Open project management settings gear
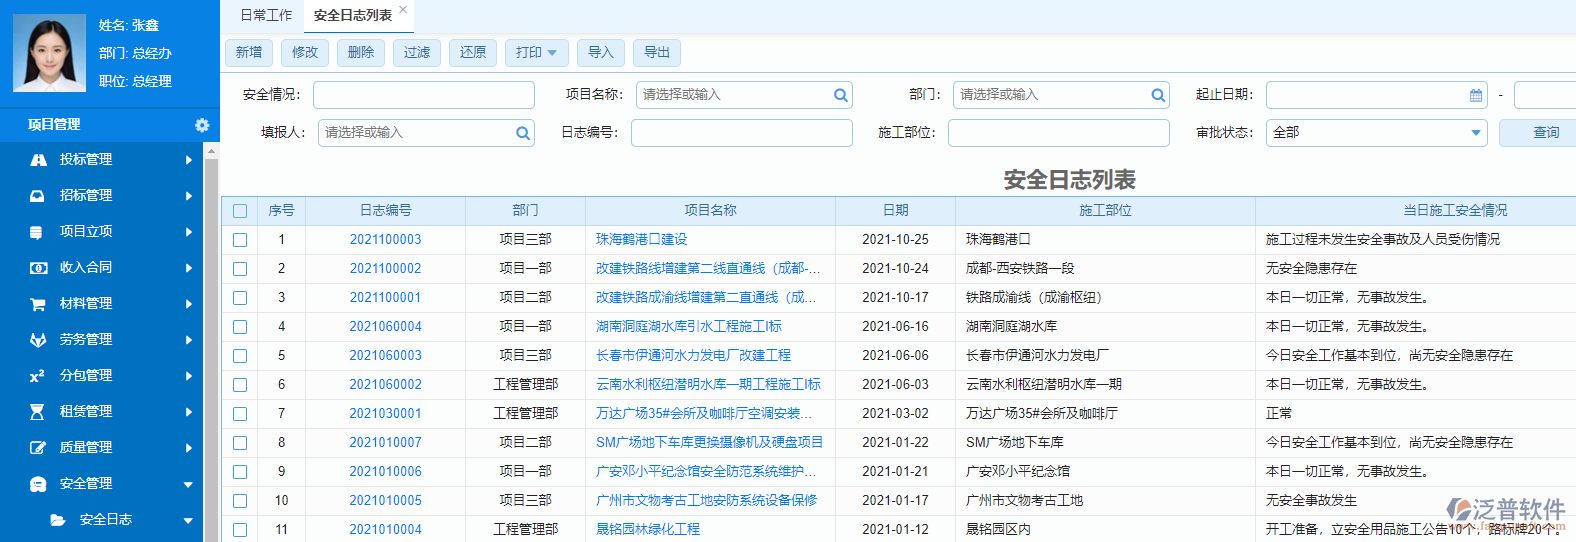Screen dimensions: 1576x542 pos(202,125)
